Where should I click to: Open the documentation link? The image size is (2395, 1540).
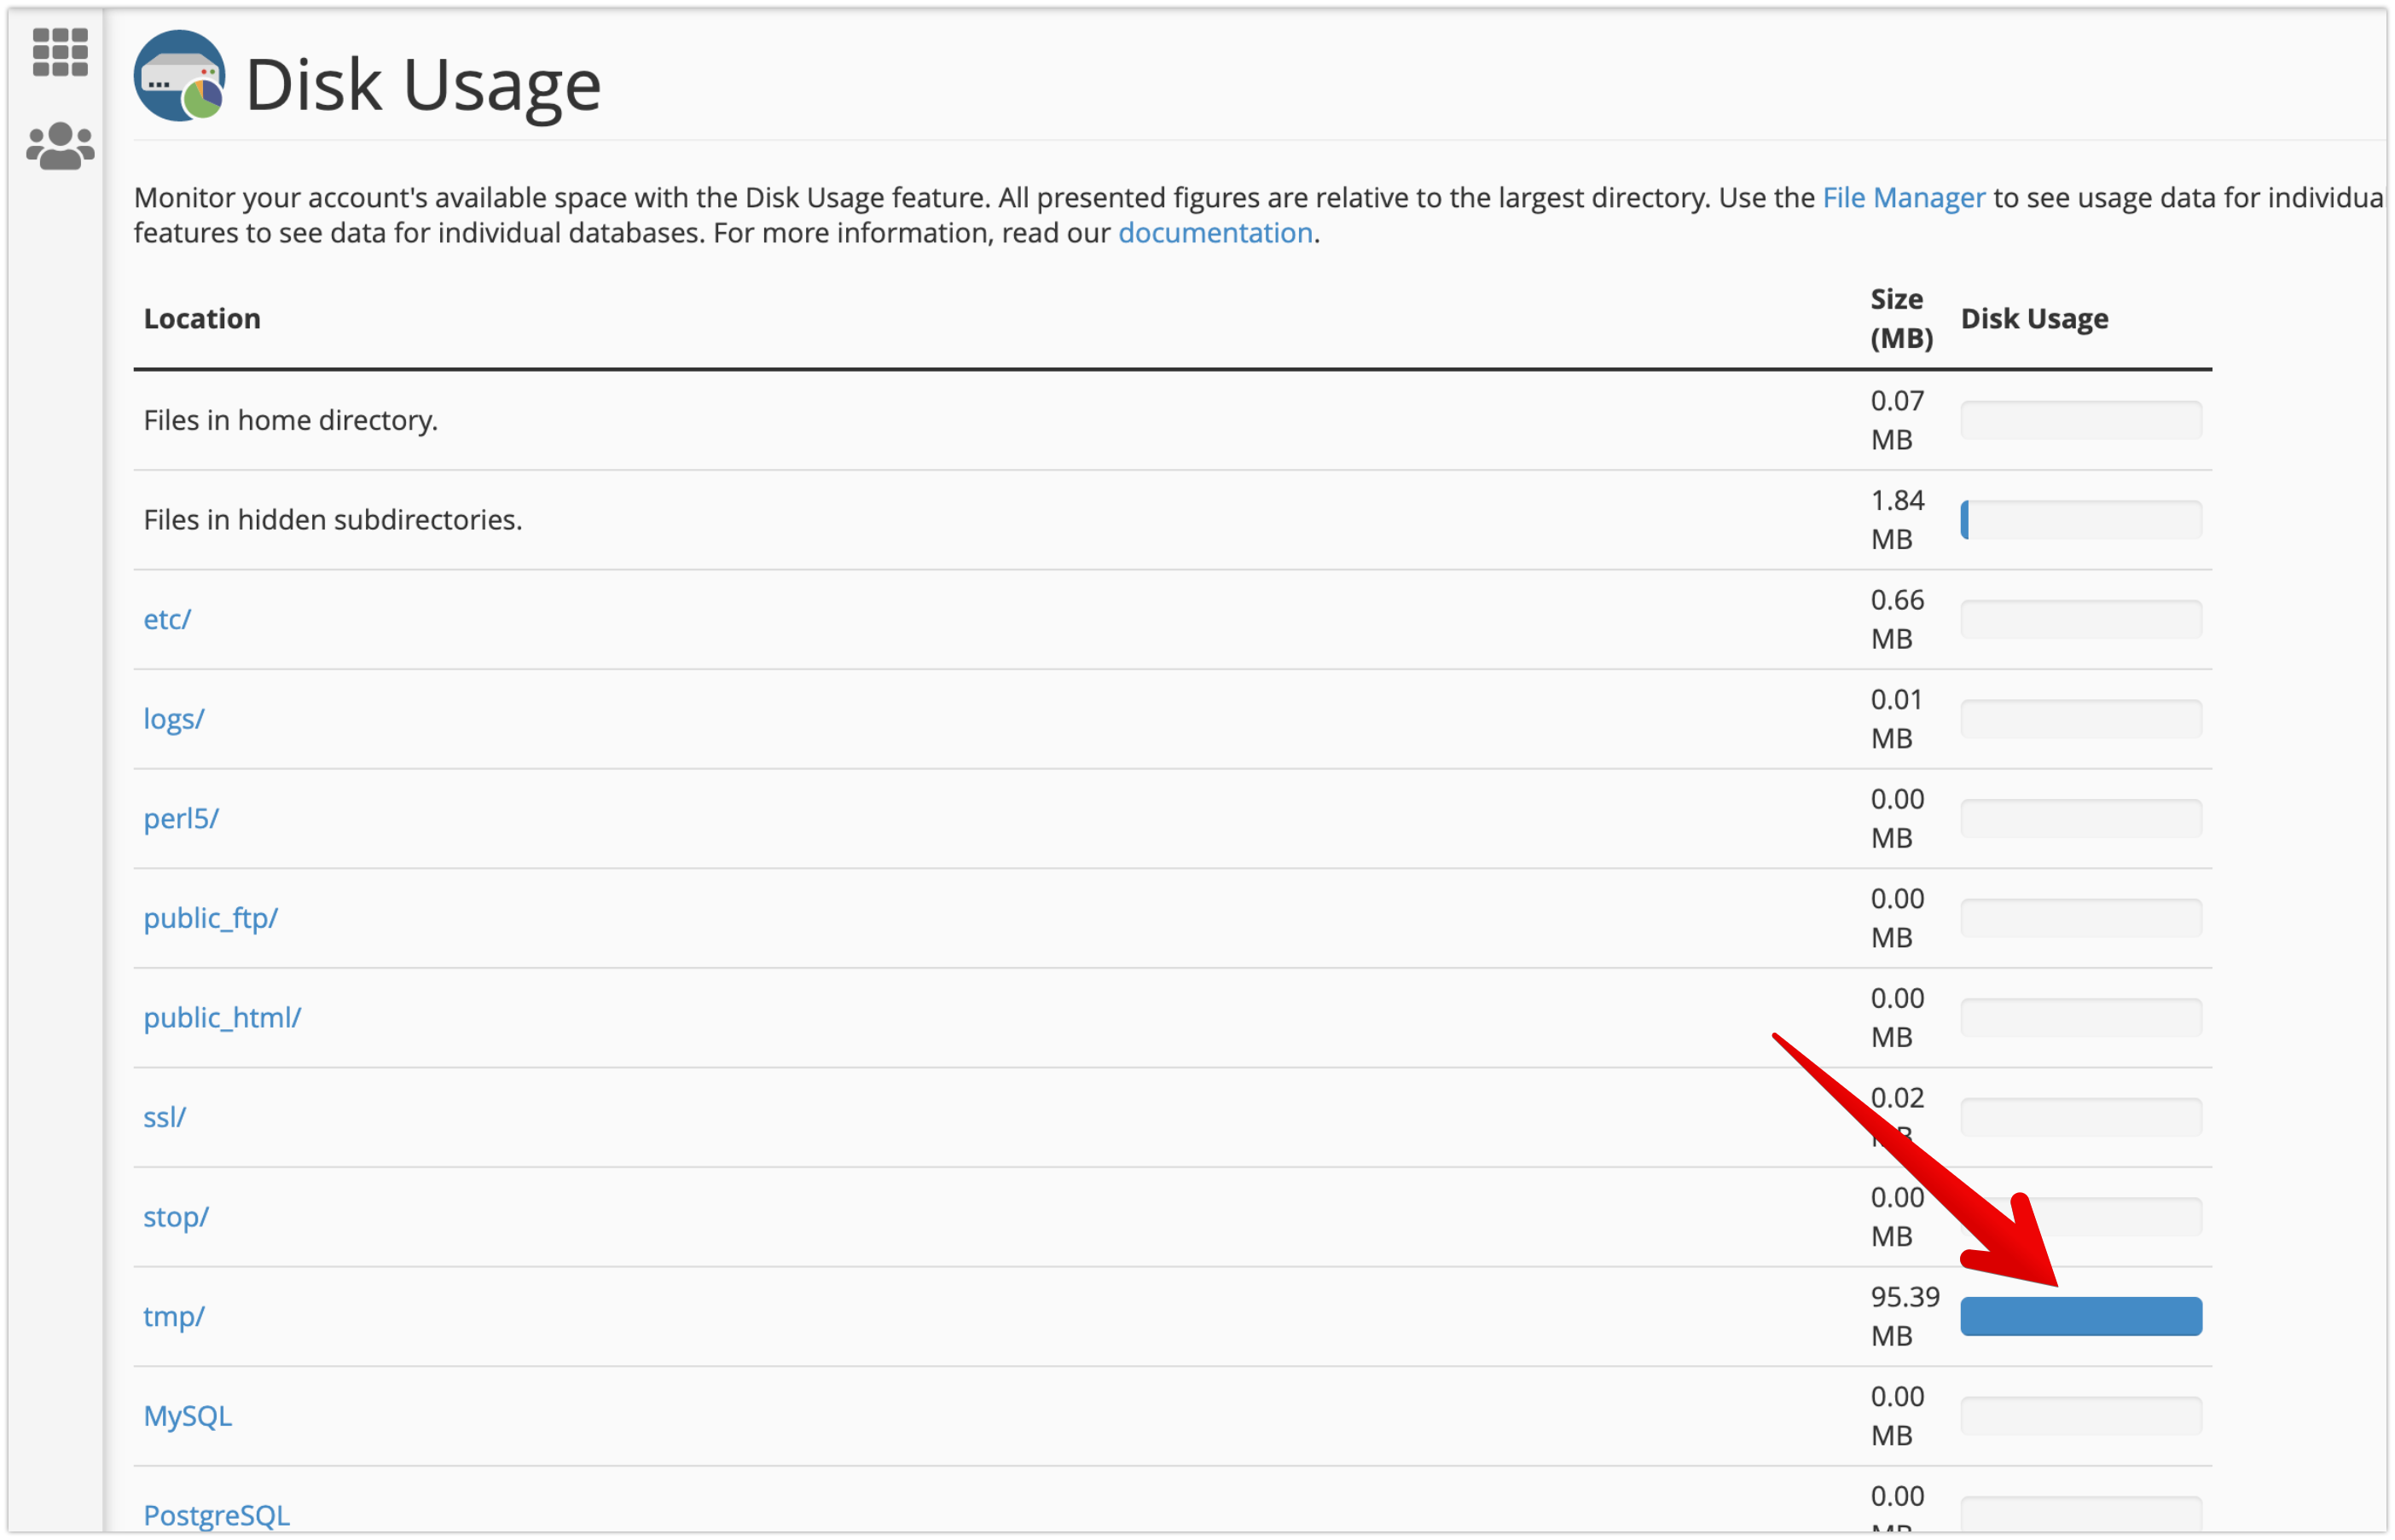1214,233
